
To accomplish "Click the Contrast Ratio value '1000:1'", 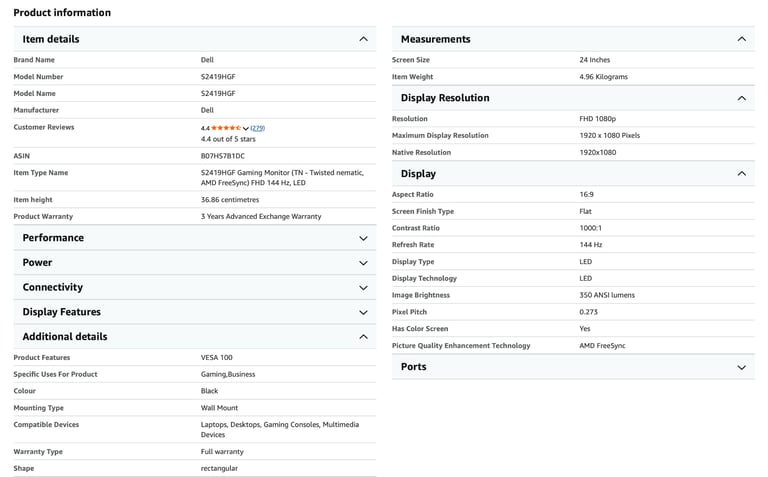I will [x=591, y=228].
